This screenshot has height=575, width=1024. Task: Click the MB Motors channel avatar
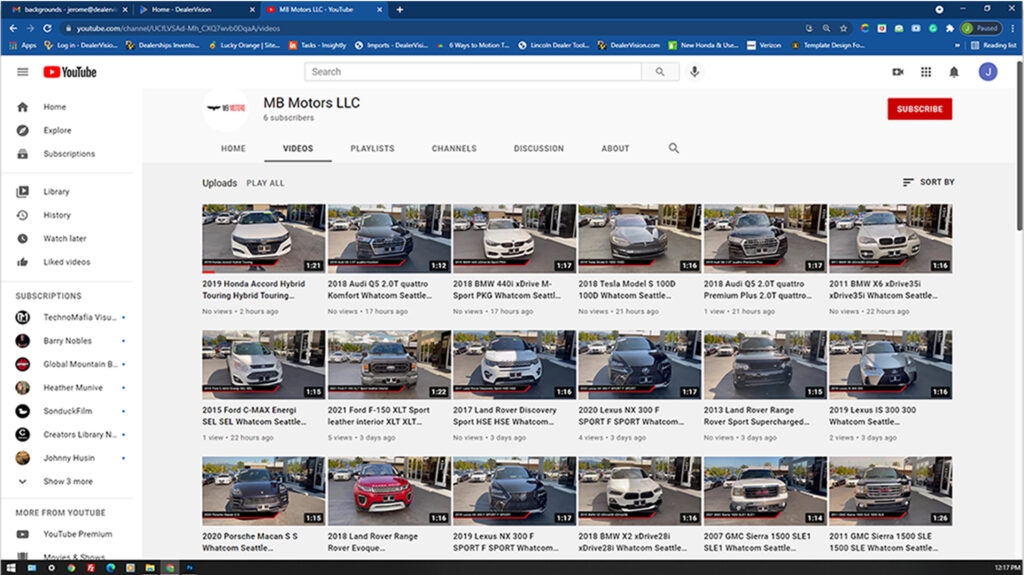tap(225, 108)
